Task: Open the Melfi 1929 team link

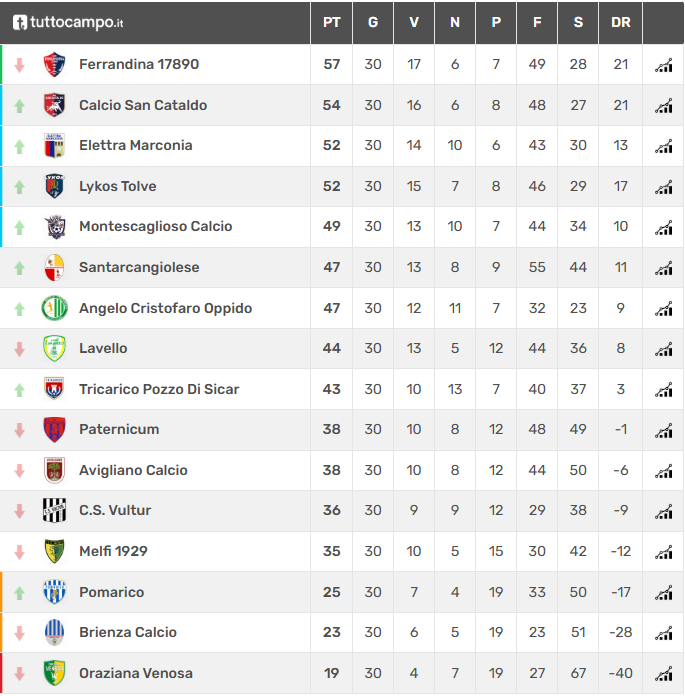Action: pyautogui.click(x=113, y=551)
